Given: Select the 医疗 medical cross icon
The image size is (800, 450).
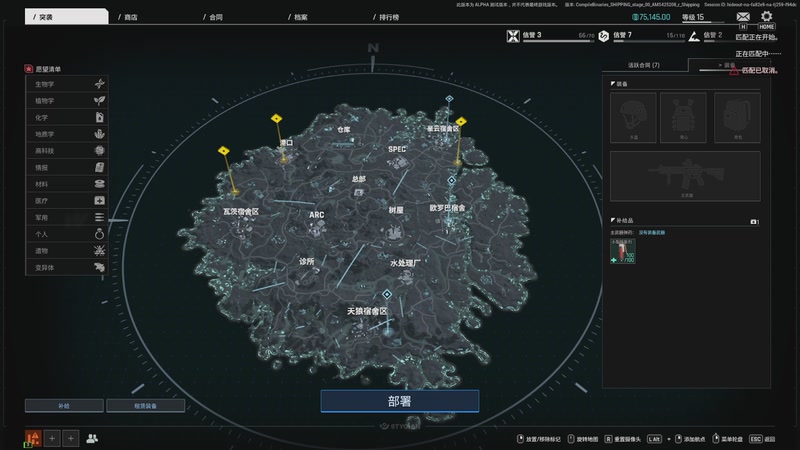Looking at the screenshot, I should pos(99,201).
